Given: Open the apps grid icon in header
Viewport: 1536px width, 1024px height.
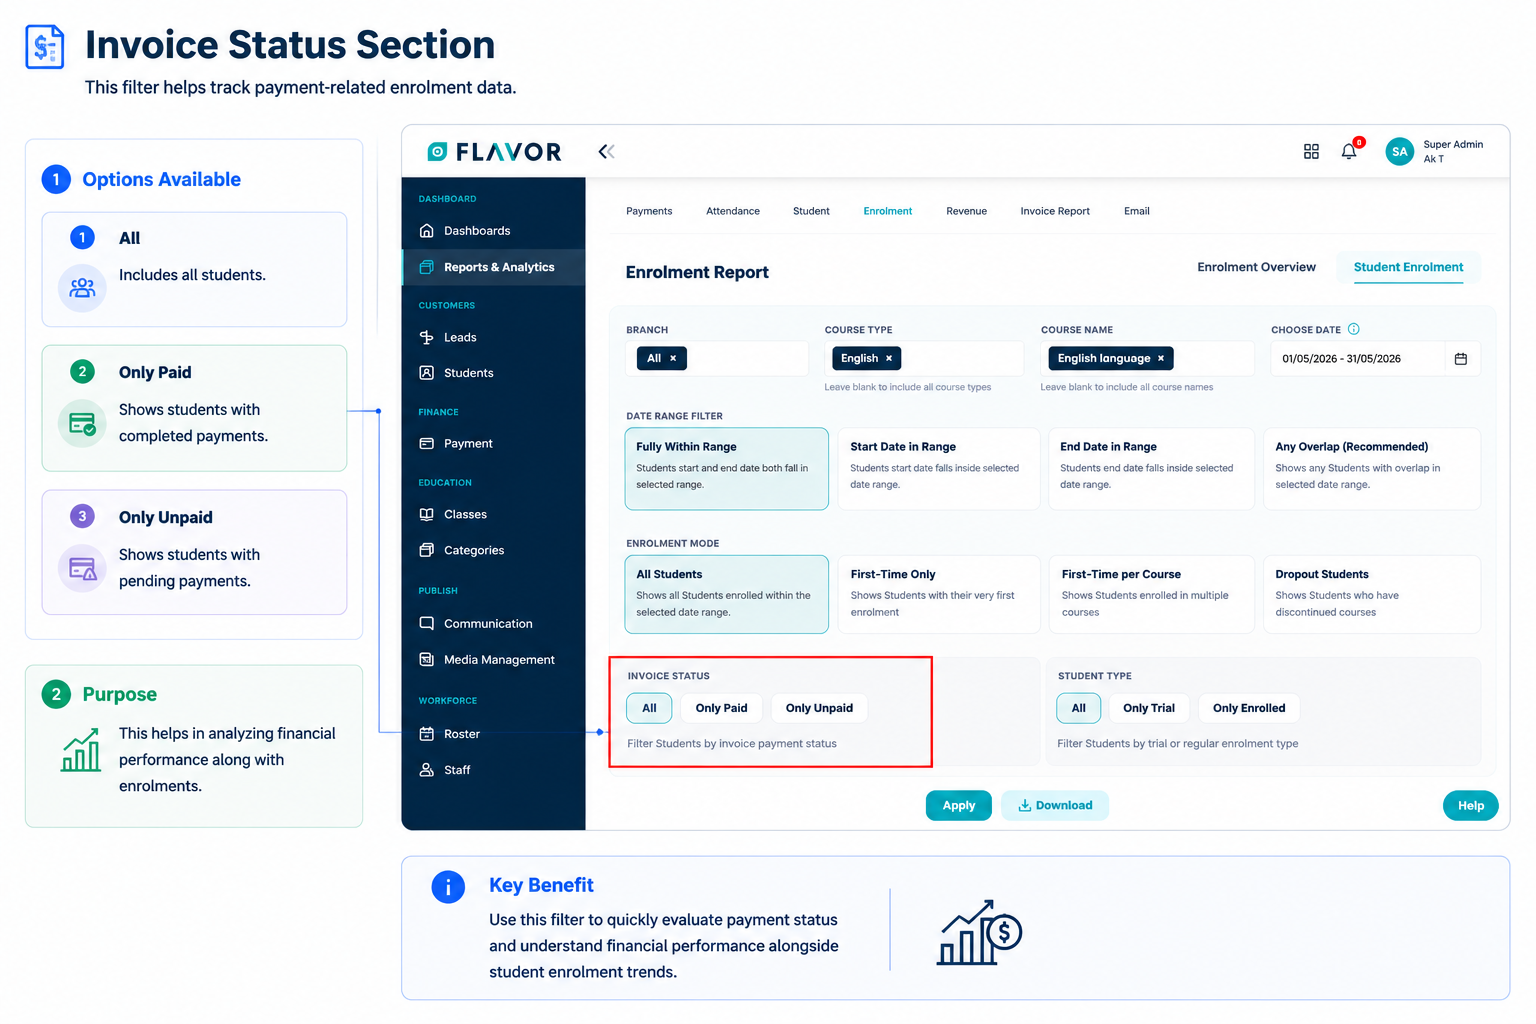Looking at the screenshot, I should pyautogui.click(x=1311, y=151).
